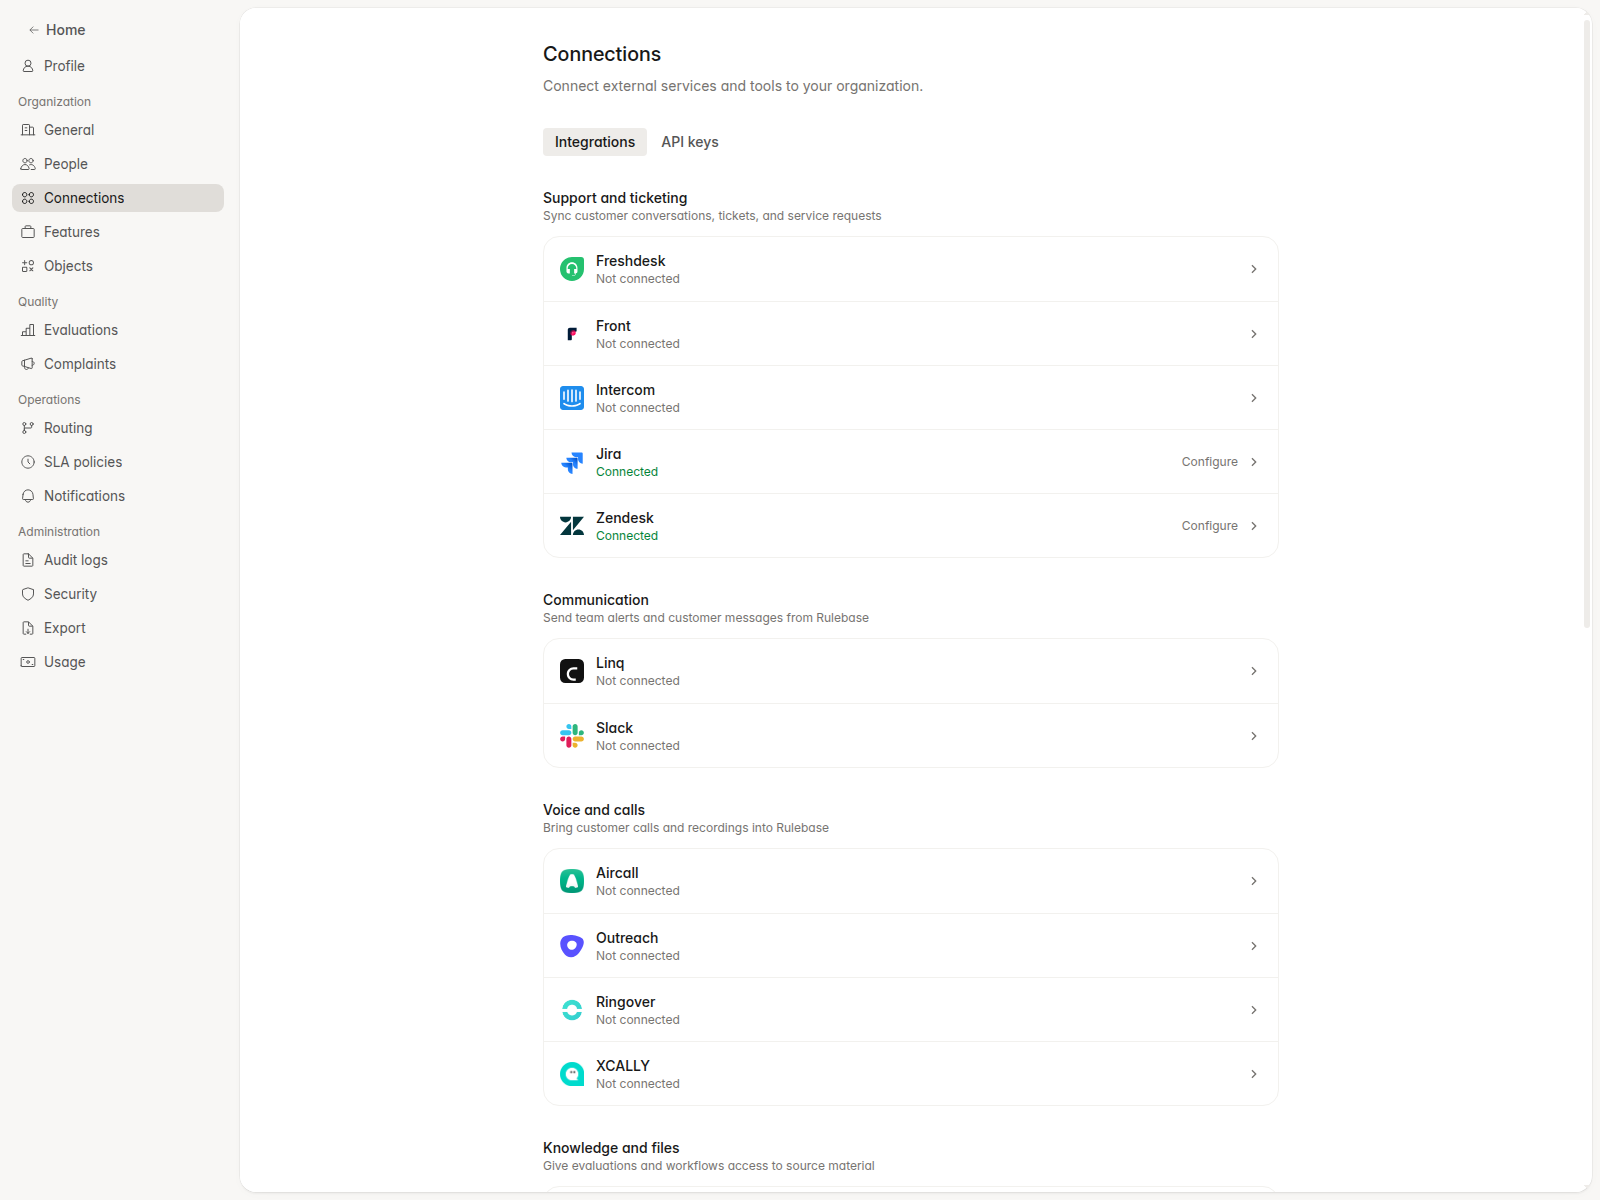Click the Evaluations chart icon in sidebar
The image size is (1600, 1200).
click(28, 330)
